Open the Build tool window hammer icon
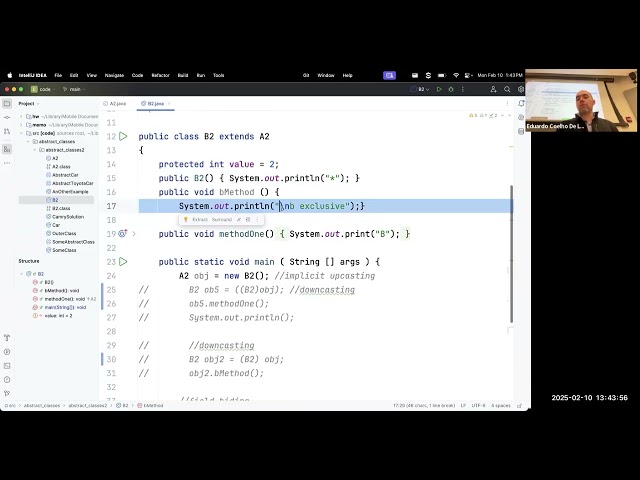 coord(7,338)
